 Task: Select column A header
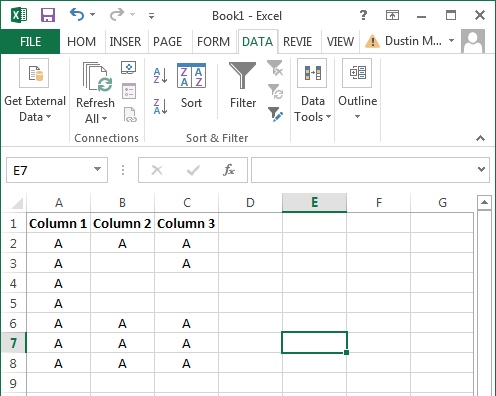(x=59, y=203)
